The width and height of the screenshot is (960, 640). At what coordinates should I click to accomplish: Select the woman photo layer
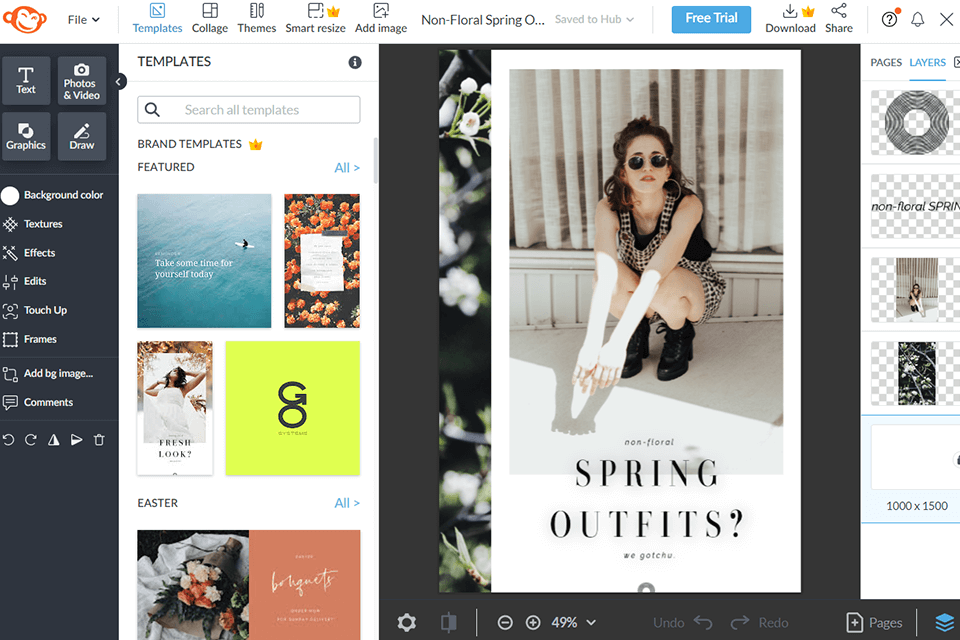pos(915,290)
